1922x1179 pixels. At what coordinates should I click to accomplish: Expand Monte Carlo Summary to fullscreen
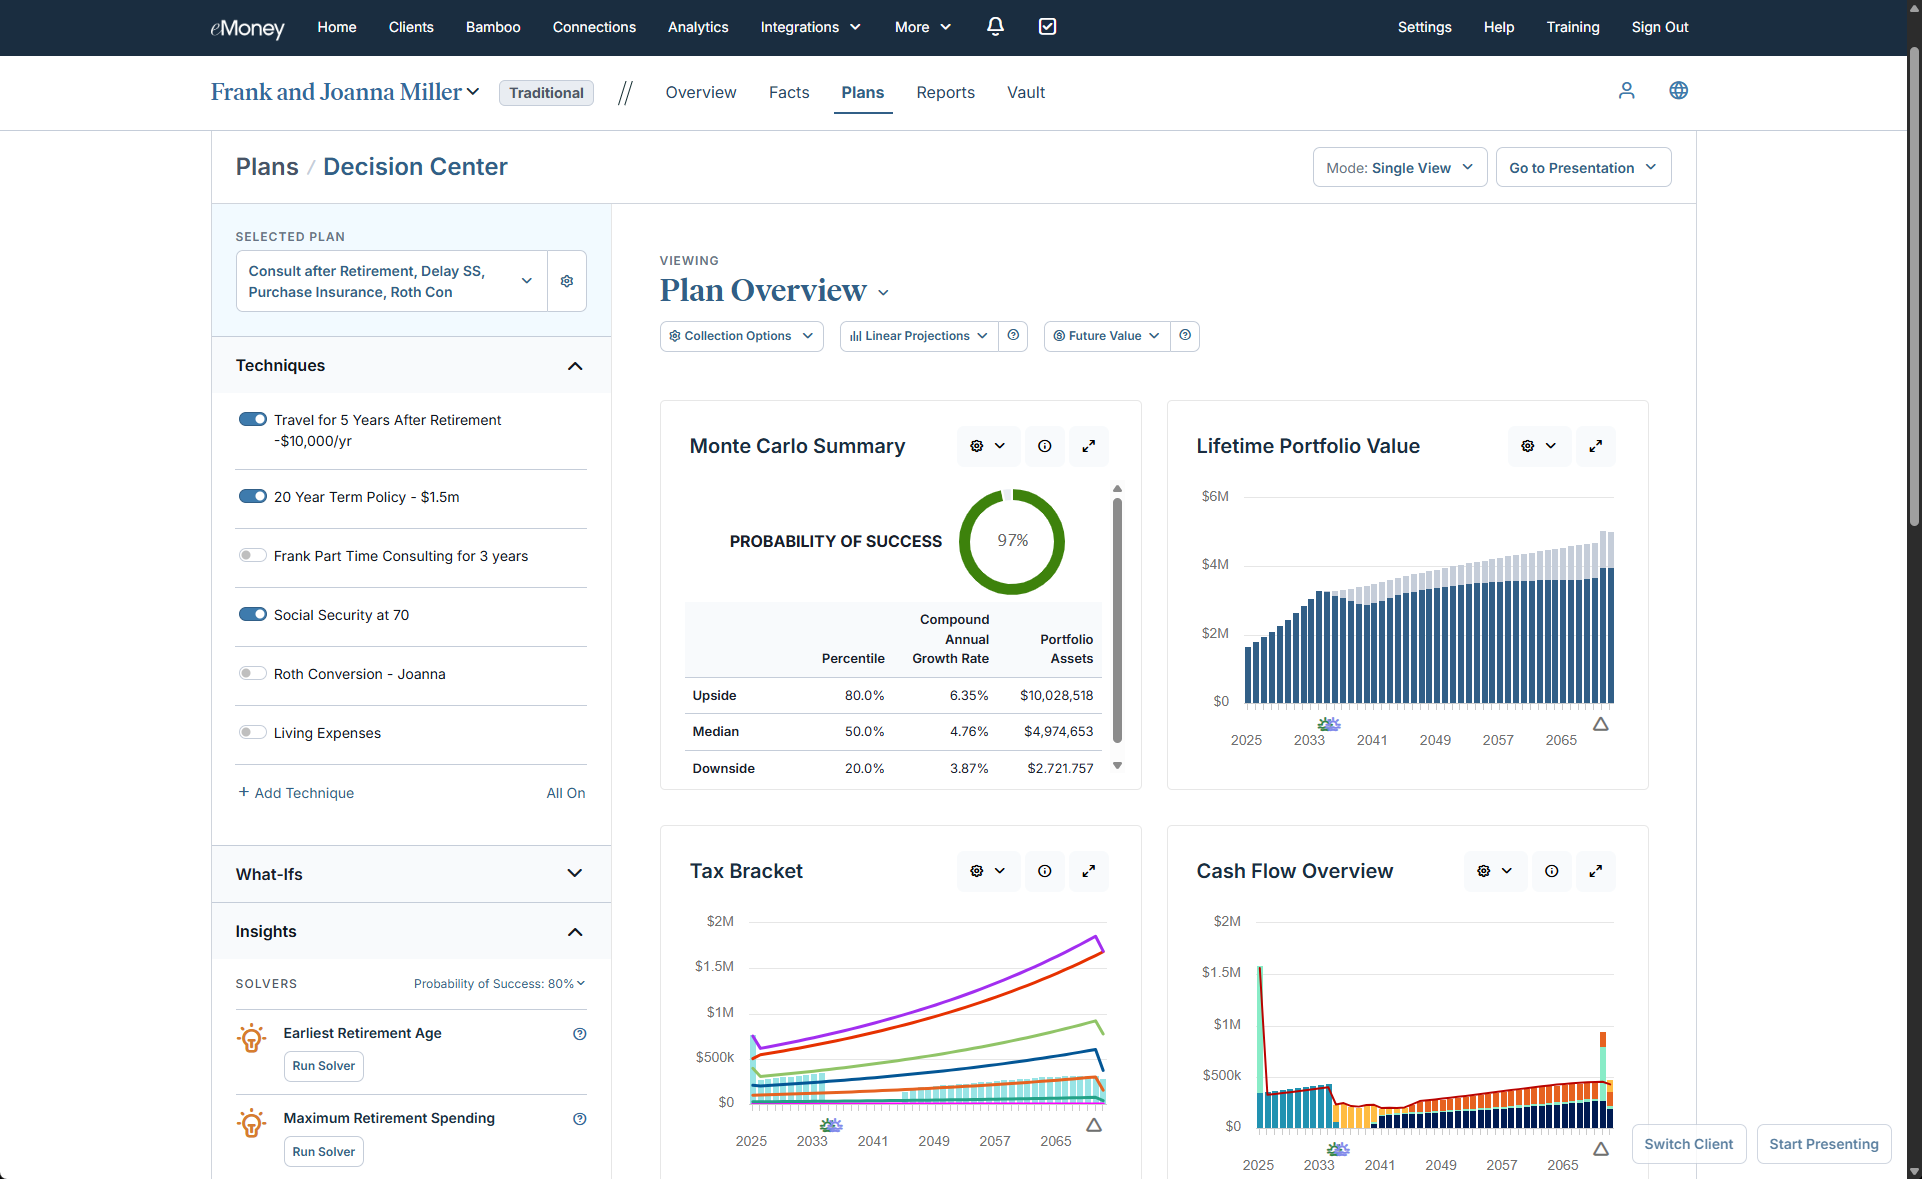[x=1089, y=446]
